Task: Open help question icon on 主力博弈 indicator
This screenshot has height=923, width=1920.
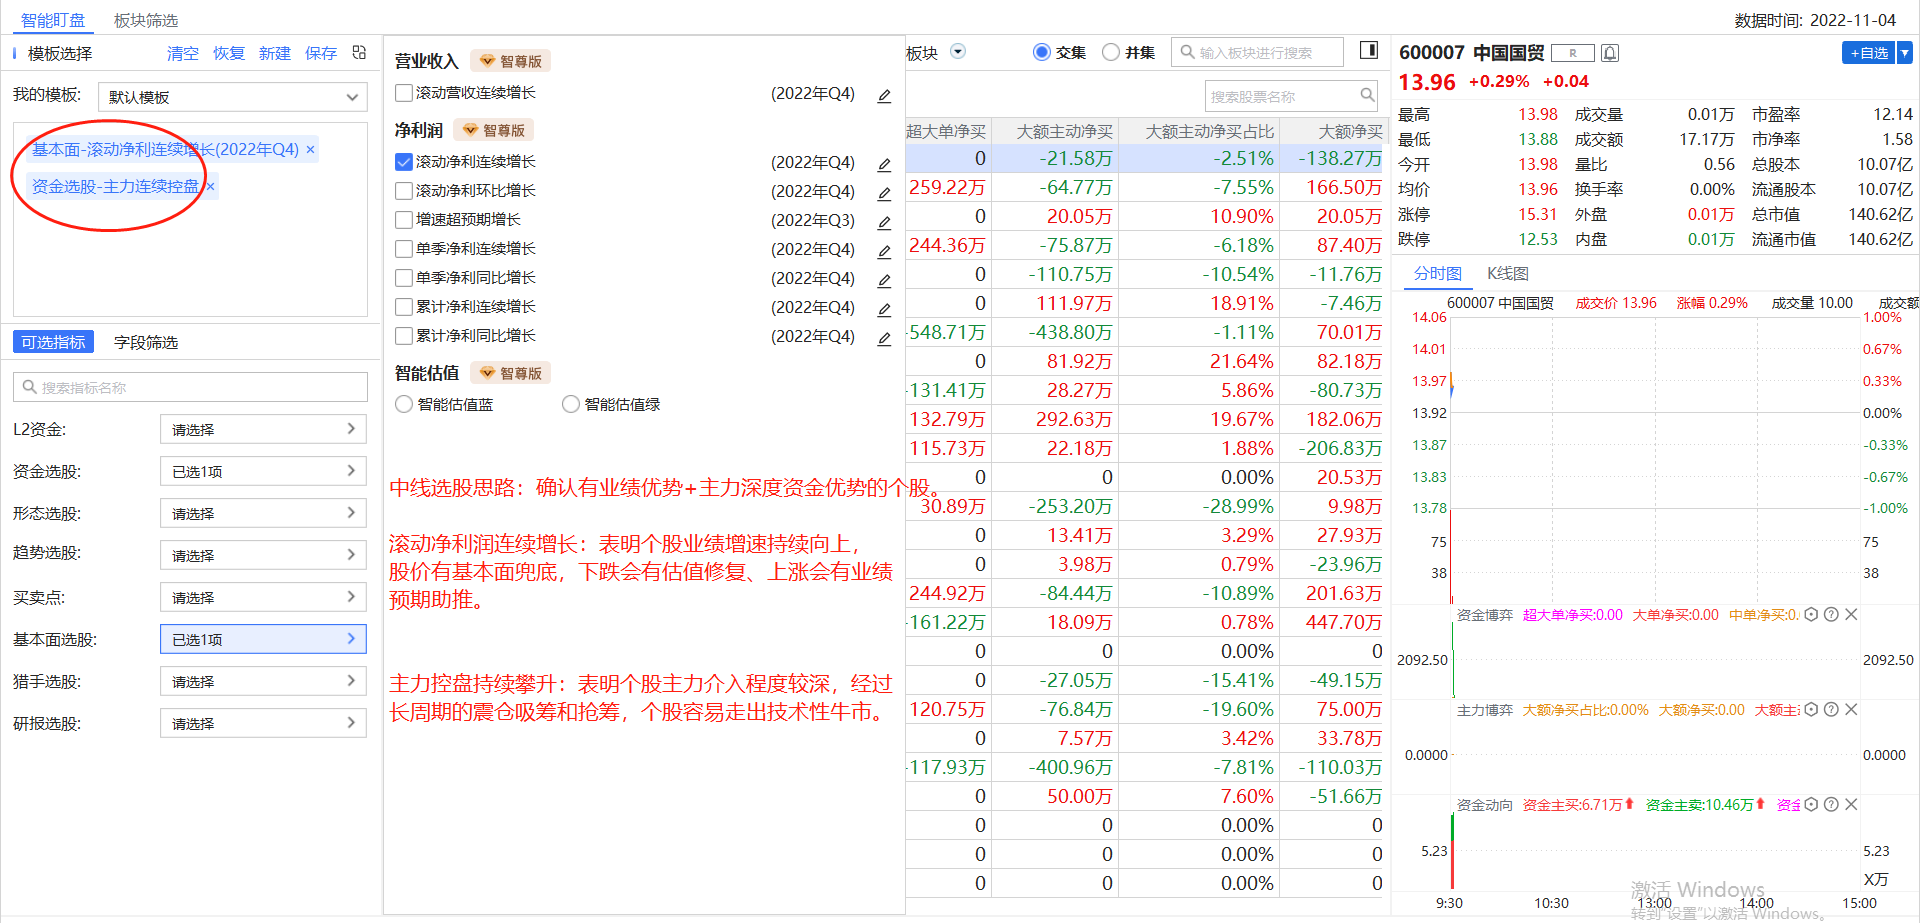Action: coord(1831,710)
